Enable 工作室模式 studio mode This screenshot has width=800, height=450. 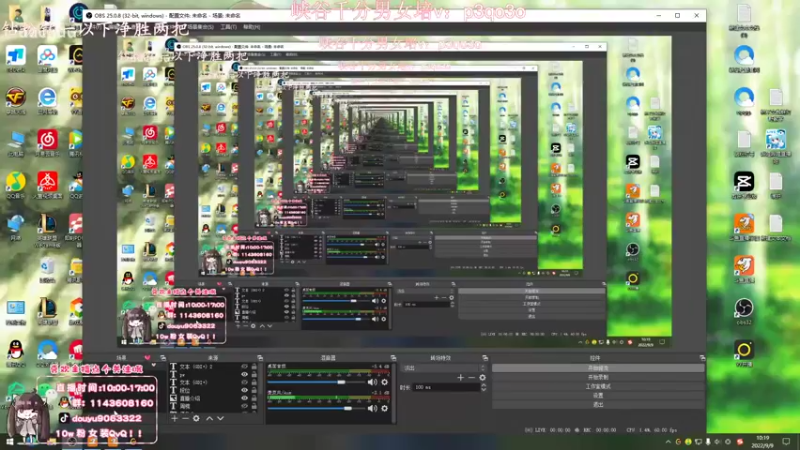tap(598, 386)
